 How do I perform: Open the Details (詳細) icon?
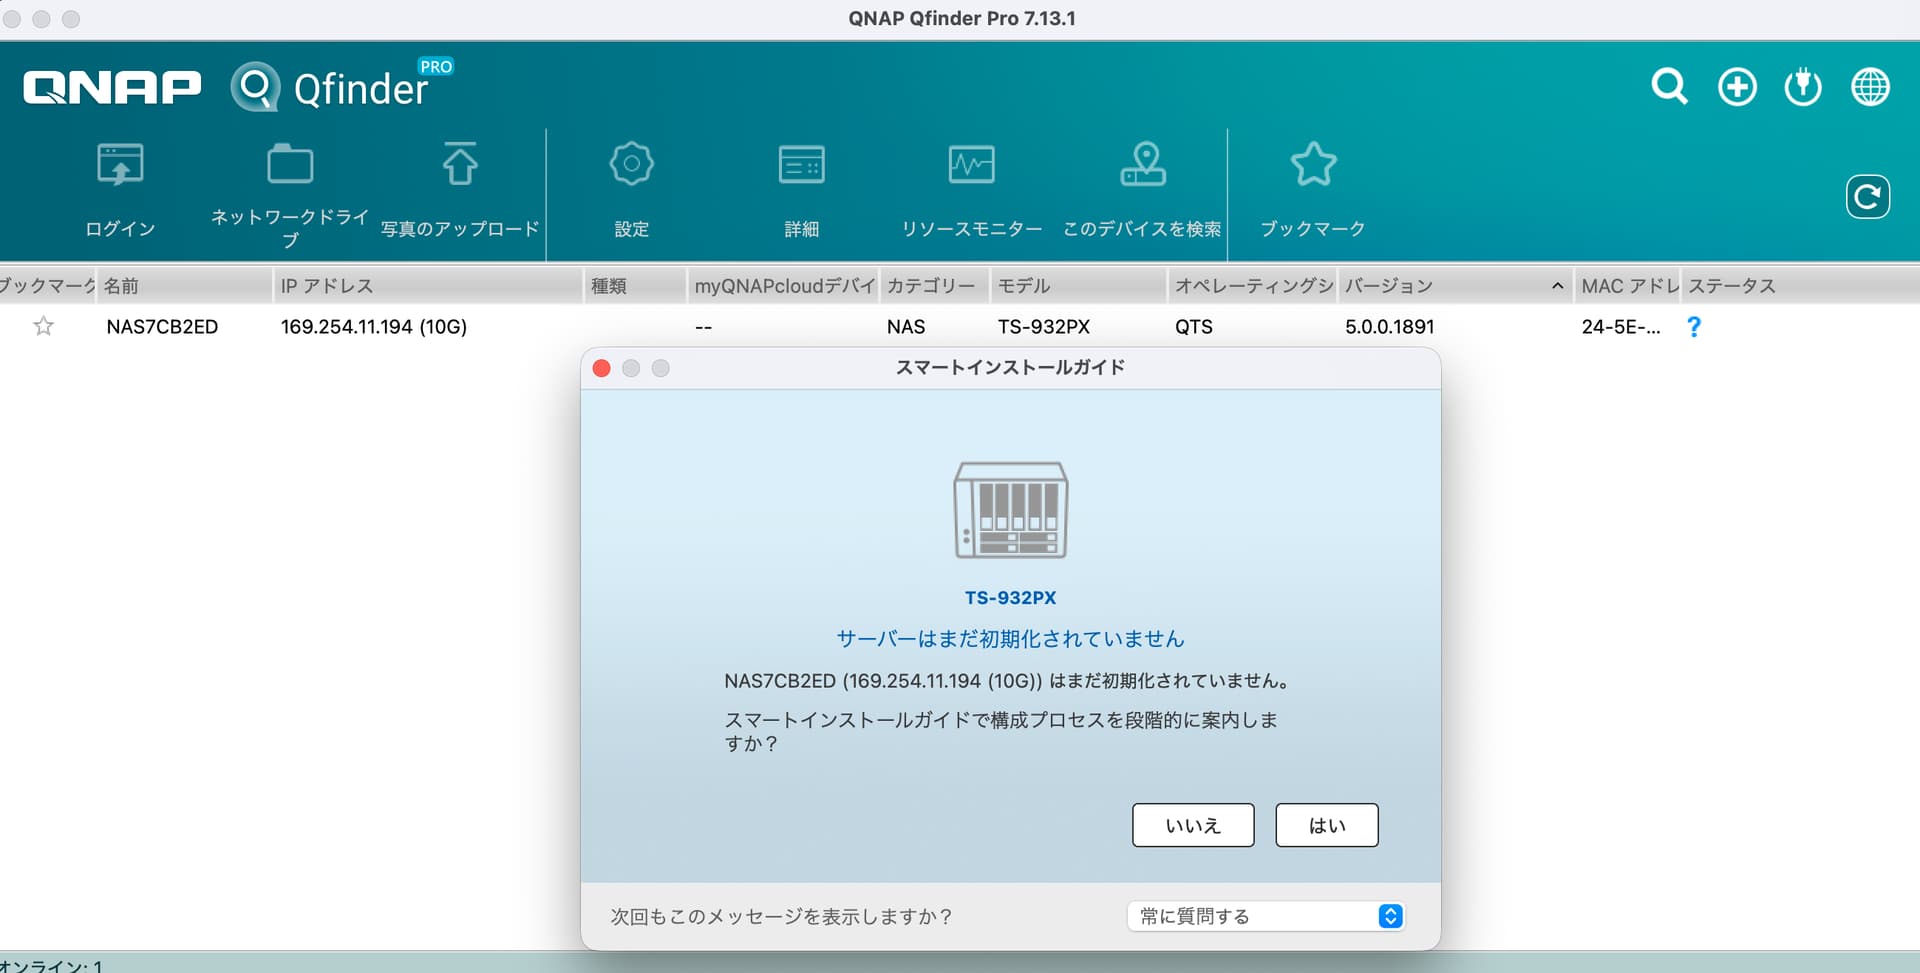(x=801, y=164)
